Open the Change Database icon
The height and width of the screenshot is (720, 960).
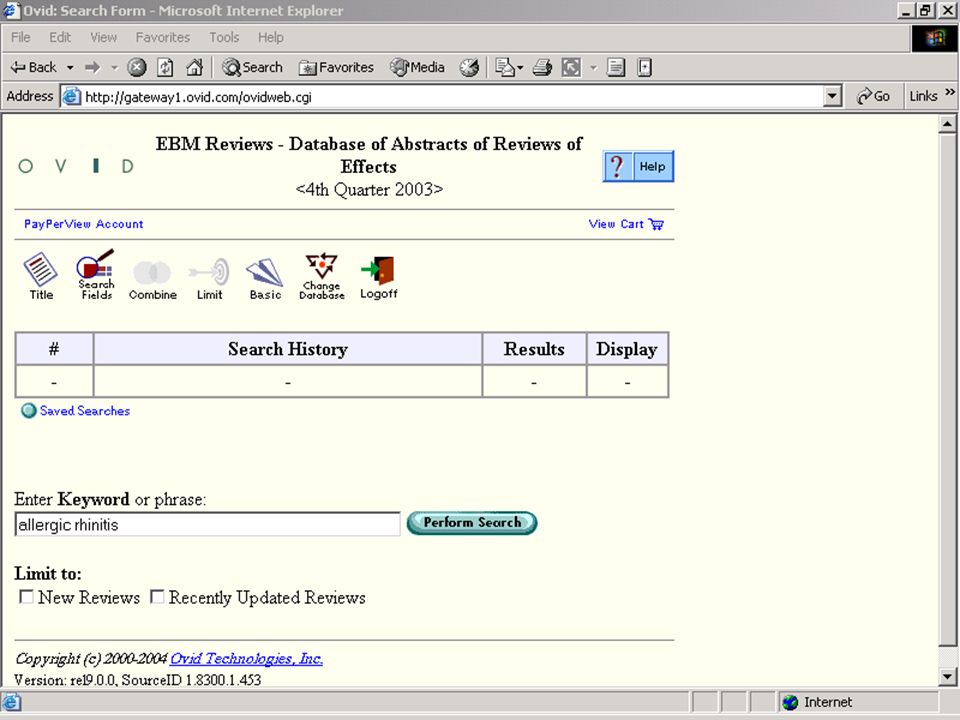(321, 276)
